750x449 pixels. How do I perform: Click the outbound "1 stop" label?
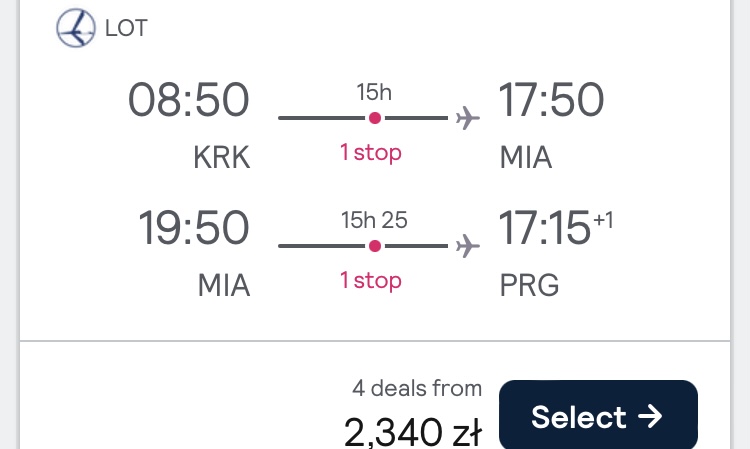(371, 153)
